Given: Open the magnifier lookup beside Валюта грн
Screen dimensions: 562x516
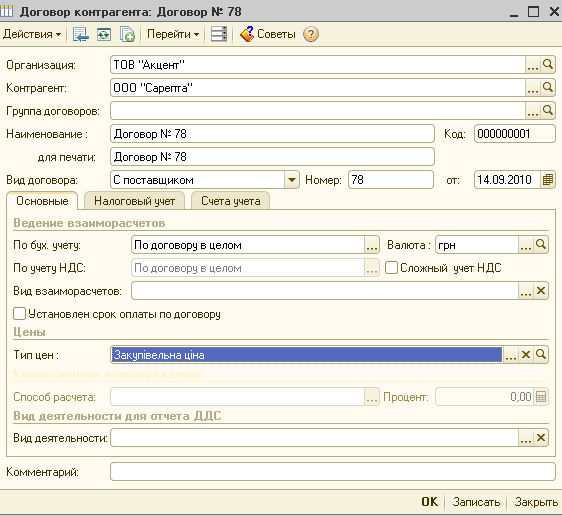Looking at the screenshot, I should 540,245.
